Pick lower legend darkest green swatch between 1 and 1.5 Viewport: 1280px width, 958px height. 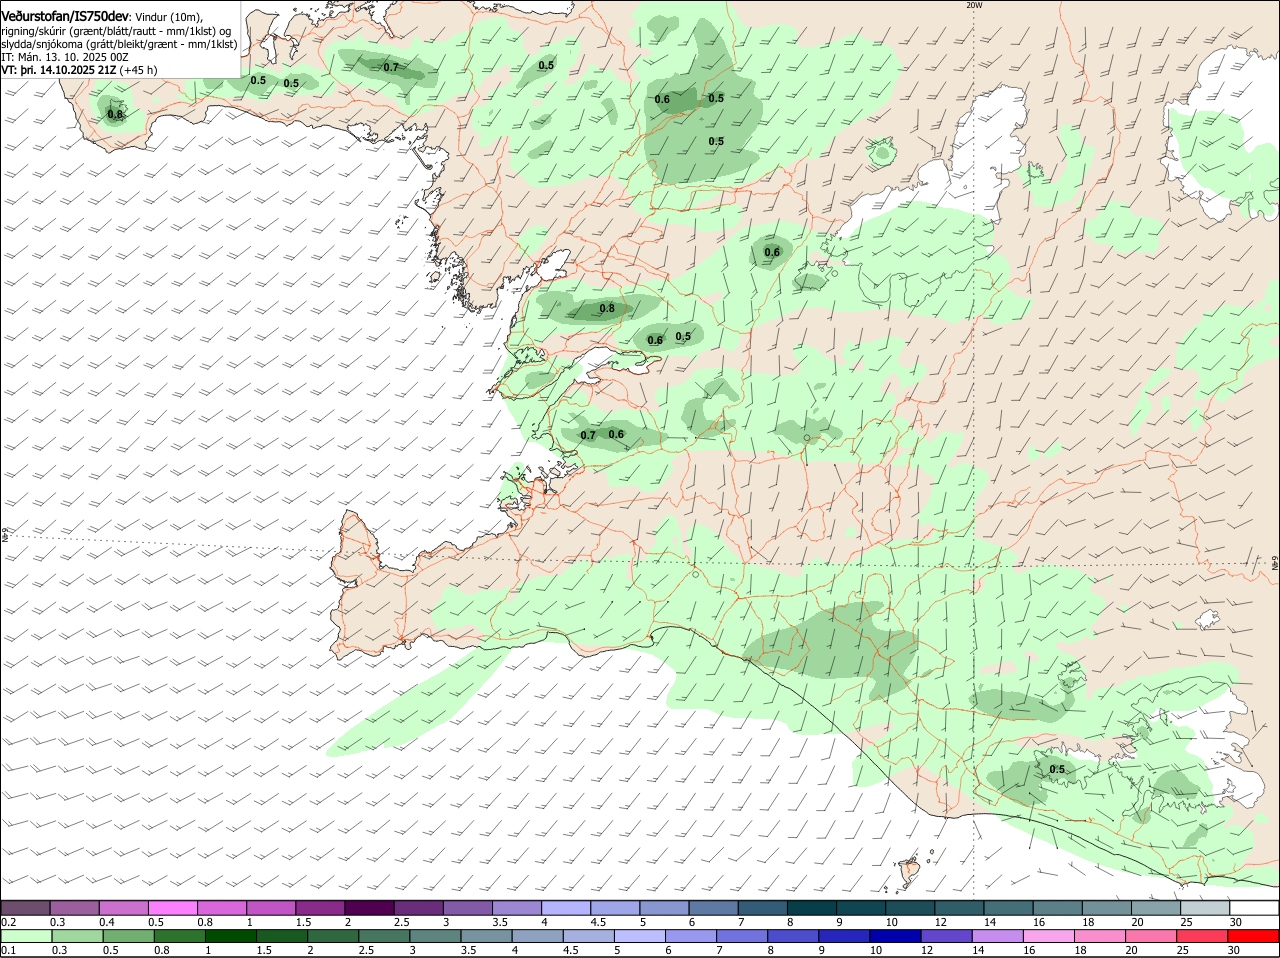point(230,936)
